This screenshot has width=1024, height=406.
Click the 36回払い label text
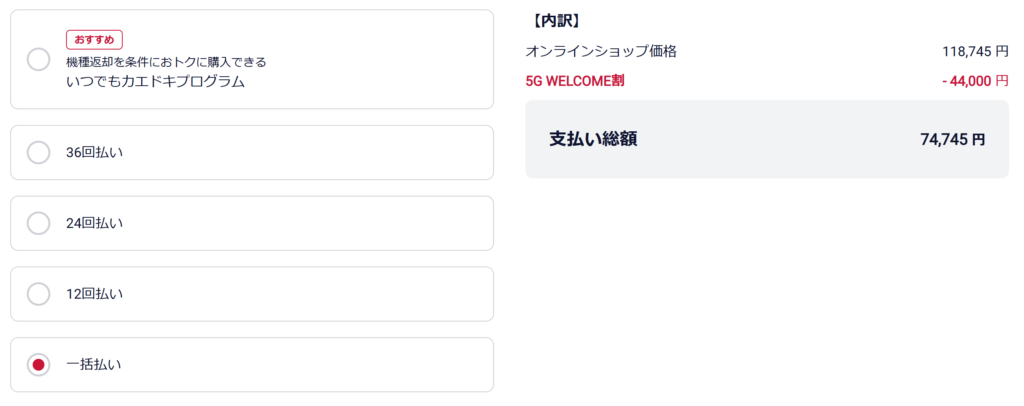click(94, 153)
